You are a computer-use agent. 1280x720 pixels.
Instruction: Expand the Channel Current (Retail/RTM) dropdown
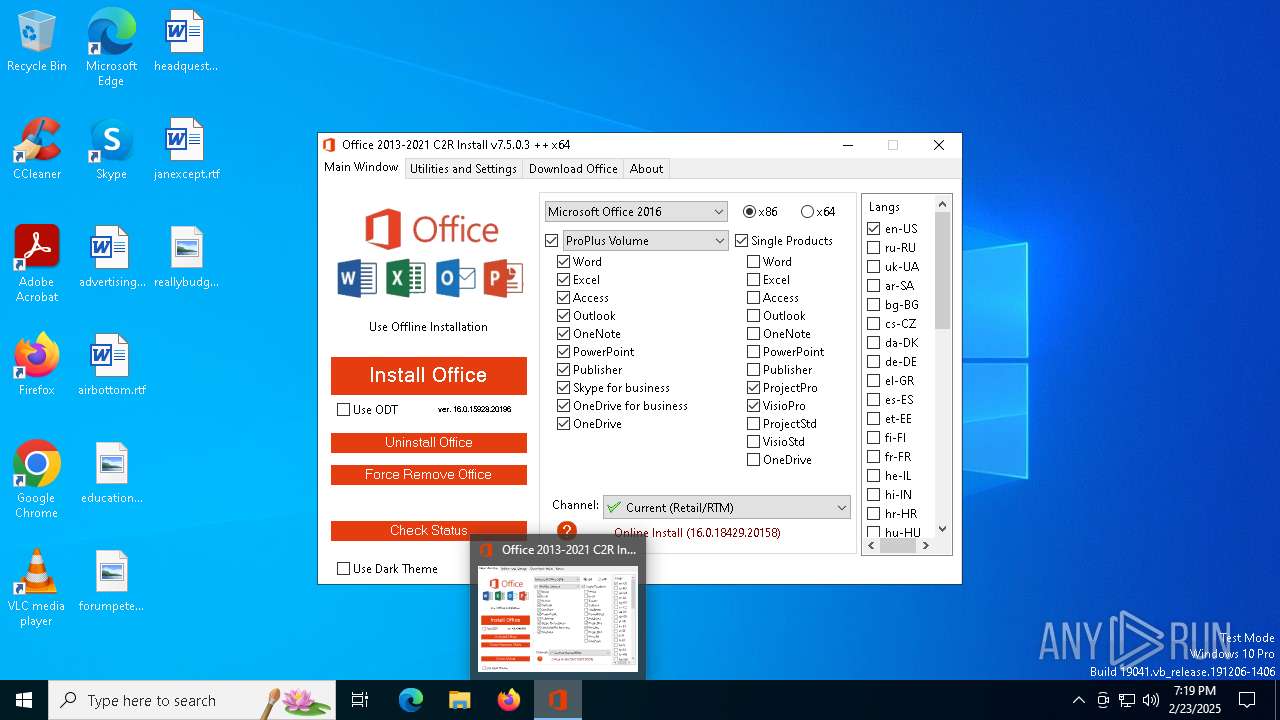coord(727,508)
